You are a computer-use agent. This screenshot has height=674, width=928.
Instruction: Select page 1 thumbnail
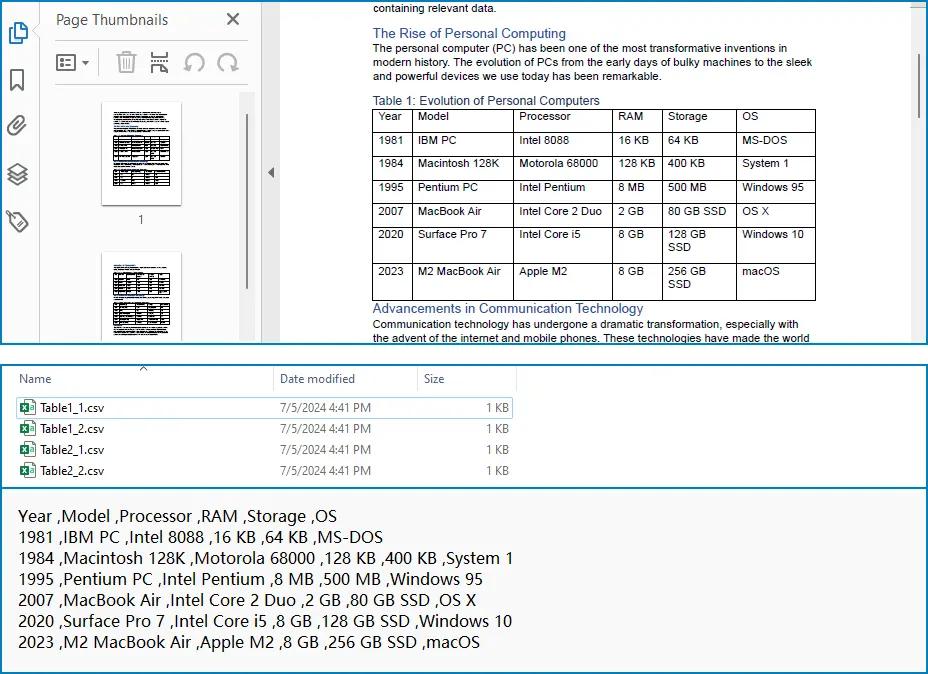point(141,153)
